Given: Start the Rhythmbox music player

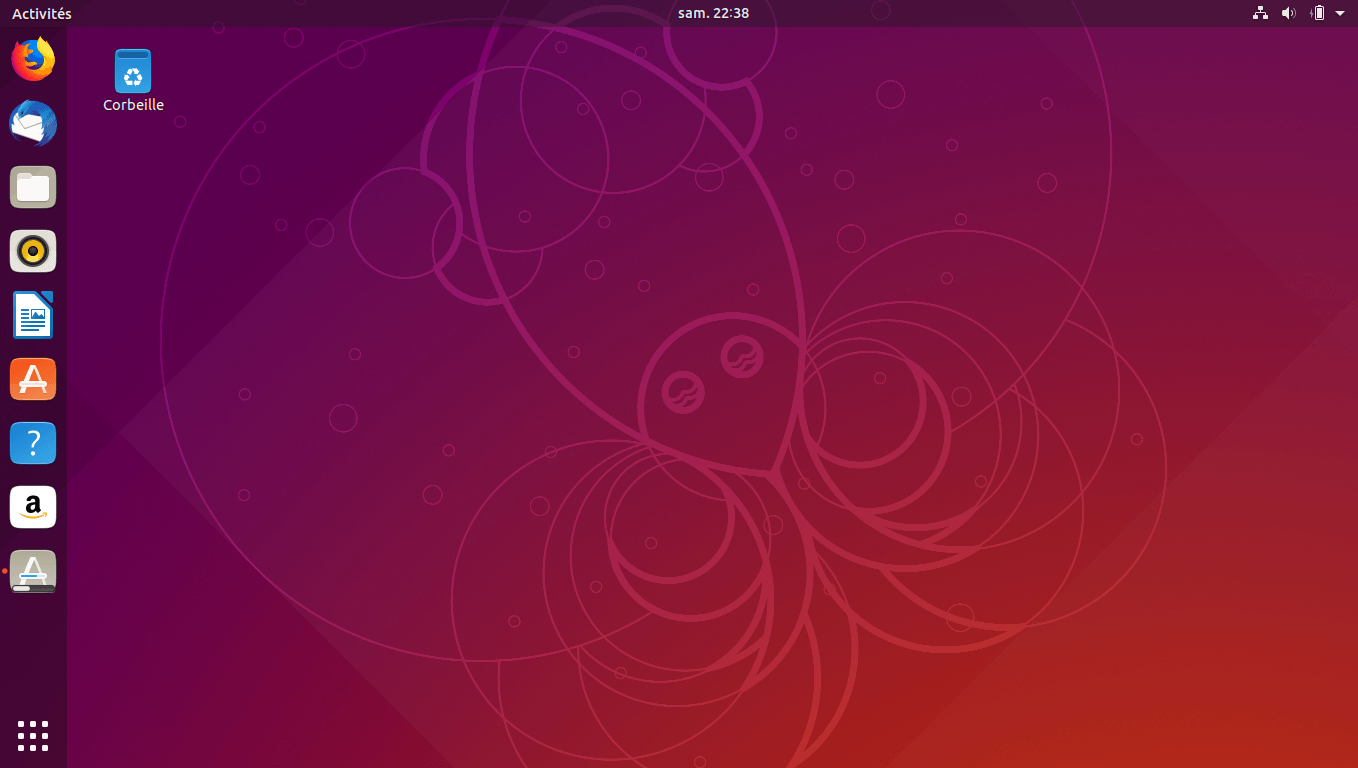Looking at the screenshot, I should [x=33, y=251].
